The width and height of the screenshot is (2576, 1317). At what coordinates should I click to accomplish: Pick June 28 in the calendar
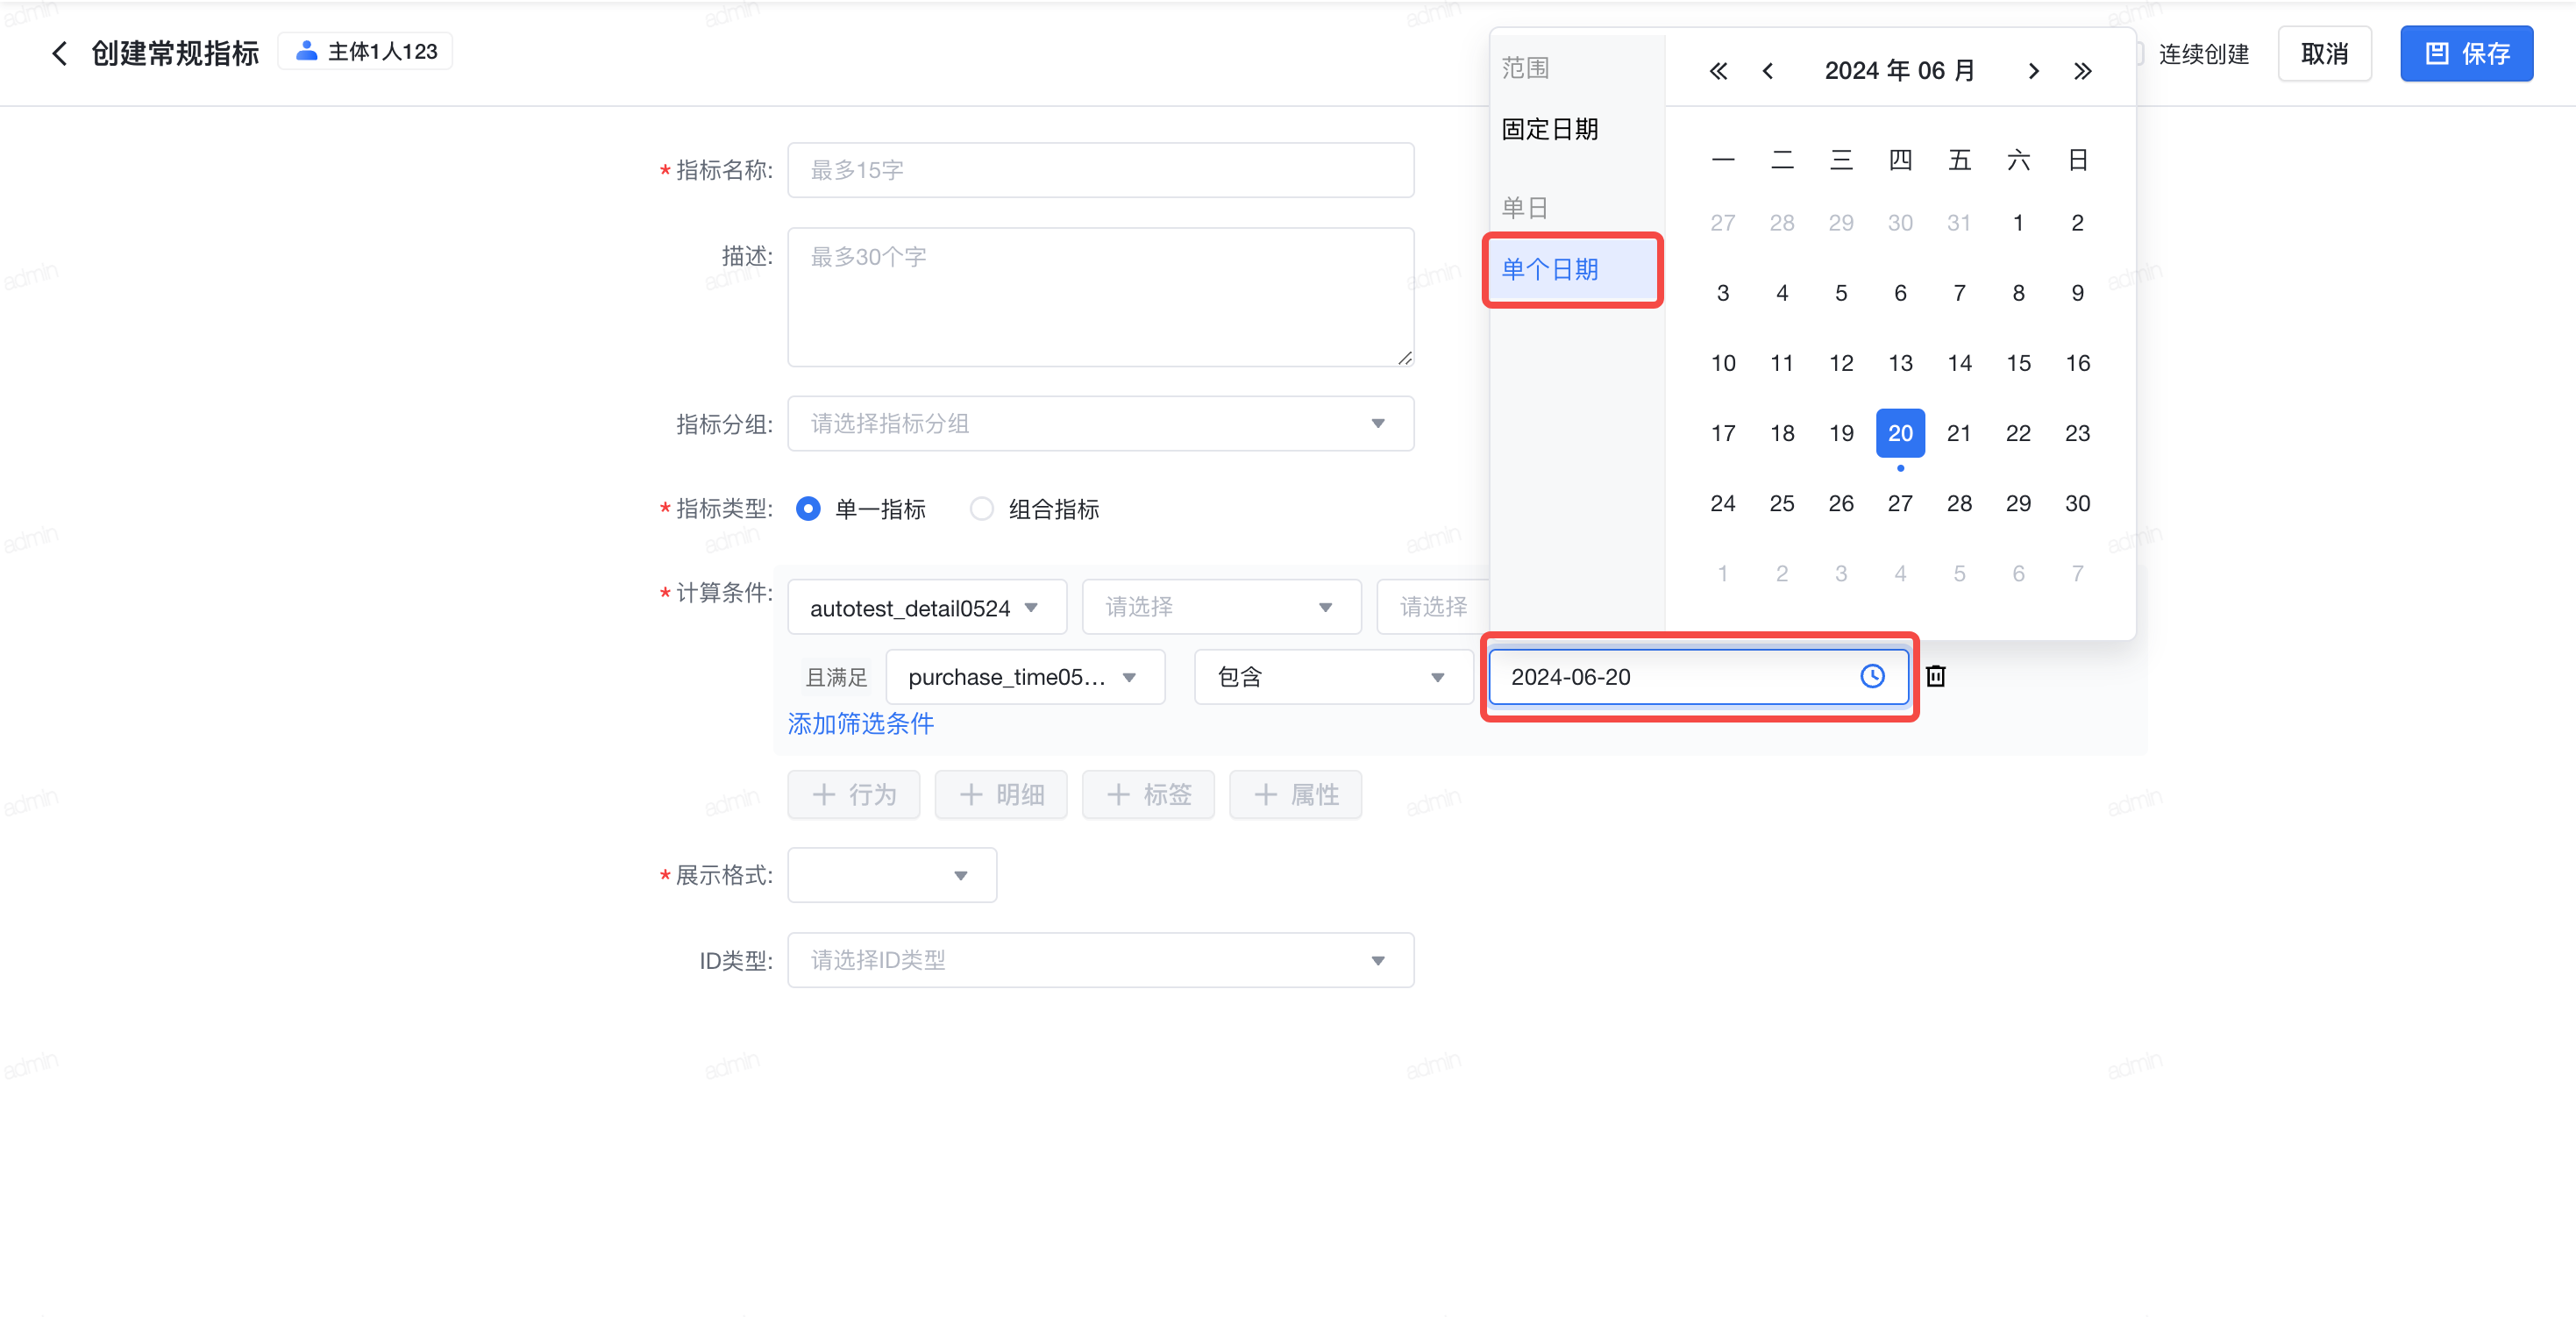pos(1959,503)
